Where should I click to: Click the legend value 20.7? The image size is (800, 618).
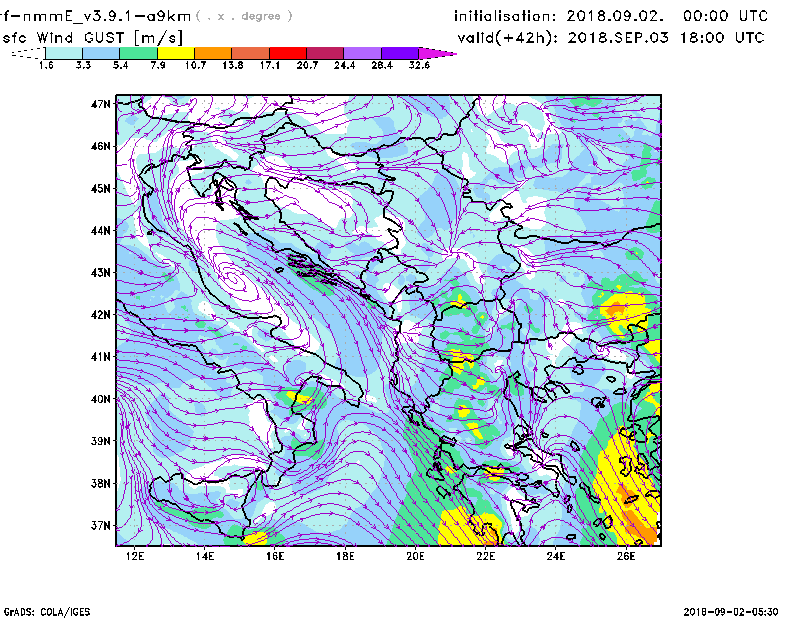307,65
